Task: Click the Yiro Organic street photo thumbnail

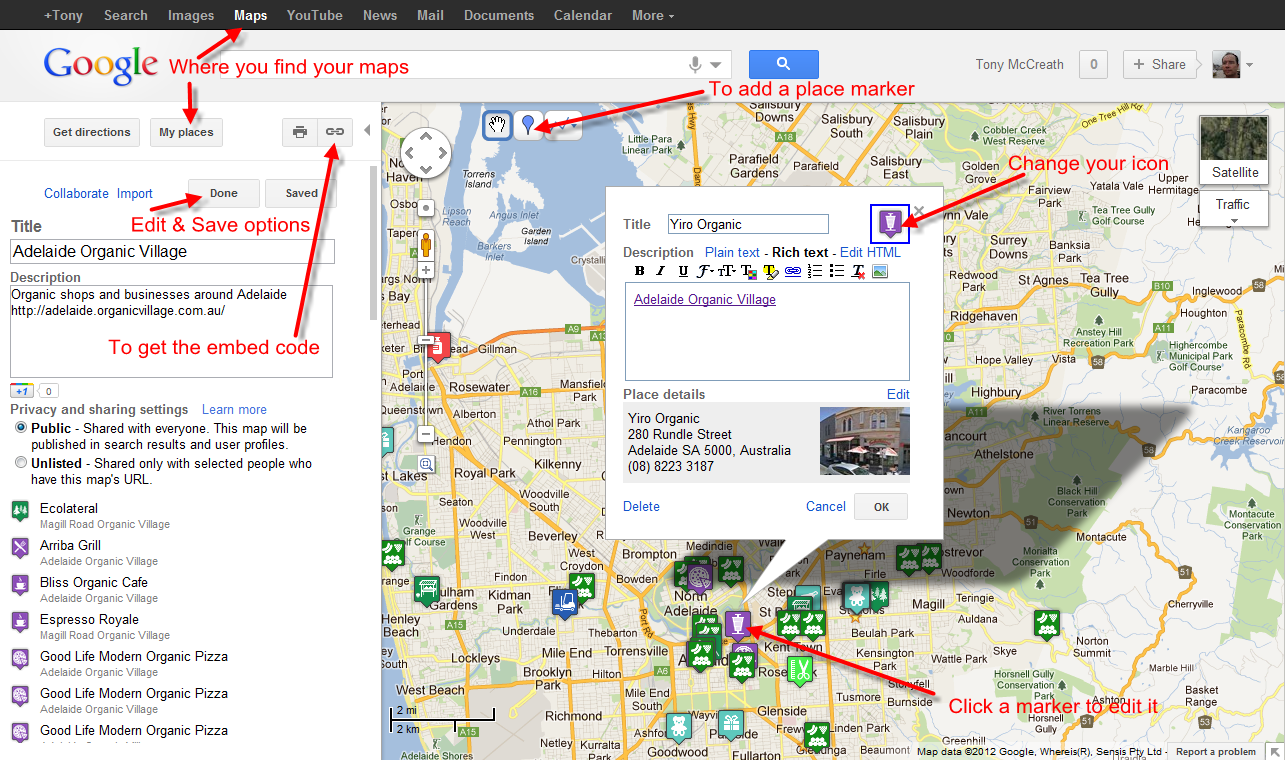Action: coord(865,440)
